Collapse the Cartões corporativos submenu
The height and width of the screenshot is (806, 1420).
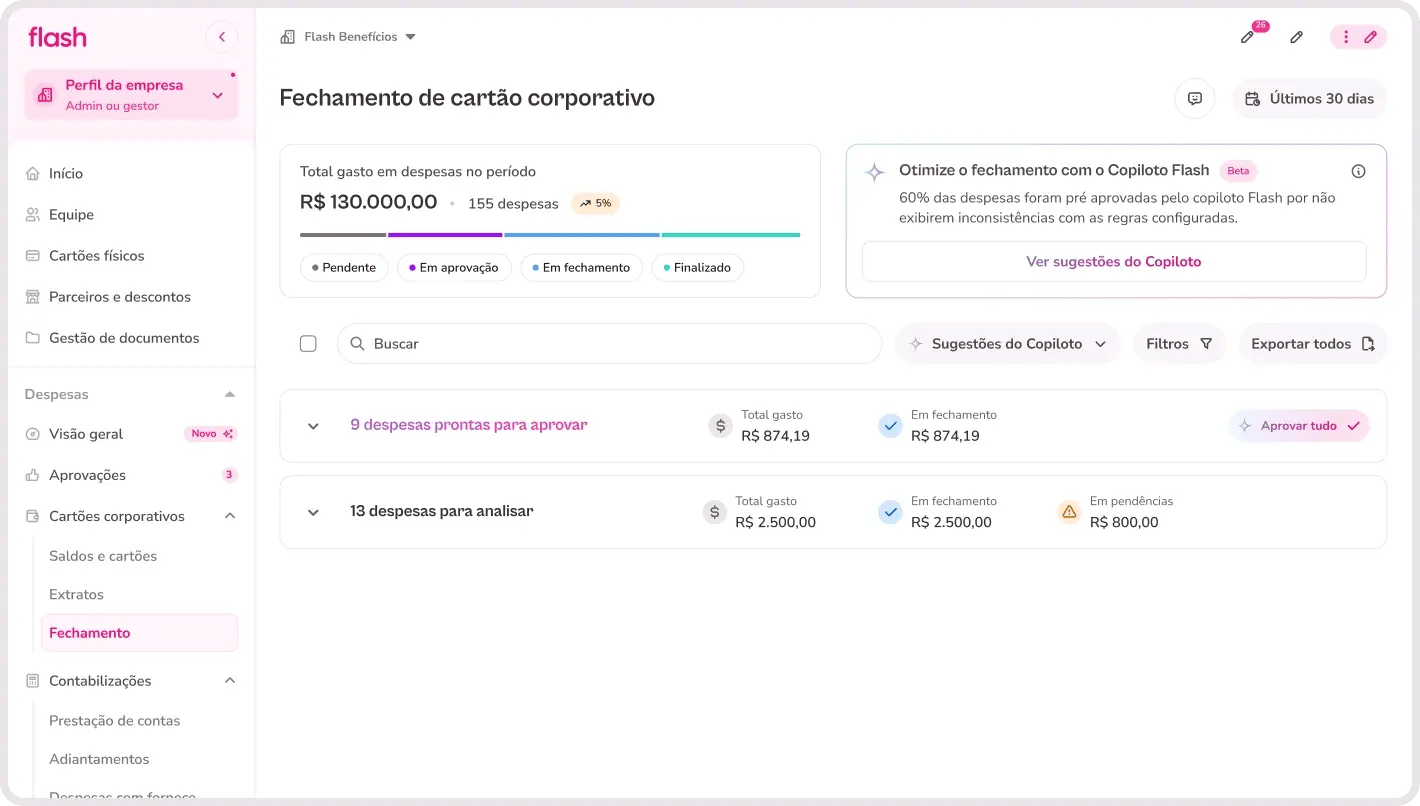point(230,516)
